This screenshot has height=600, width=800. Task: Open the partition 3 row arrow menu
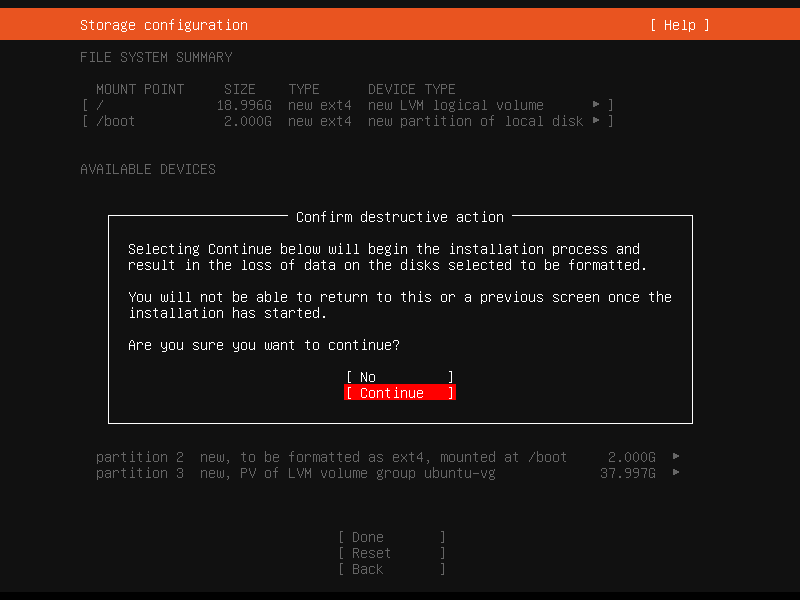coord(676,473)
